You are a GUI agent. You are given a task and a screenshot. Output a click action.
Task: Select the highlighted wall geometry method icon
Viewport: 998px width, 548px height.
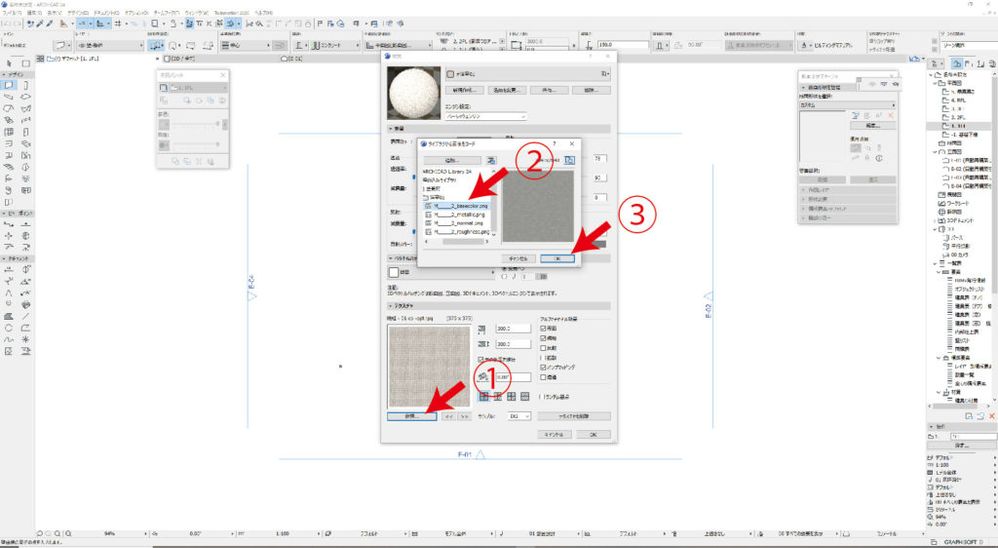(x=155, y=45)
